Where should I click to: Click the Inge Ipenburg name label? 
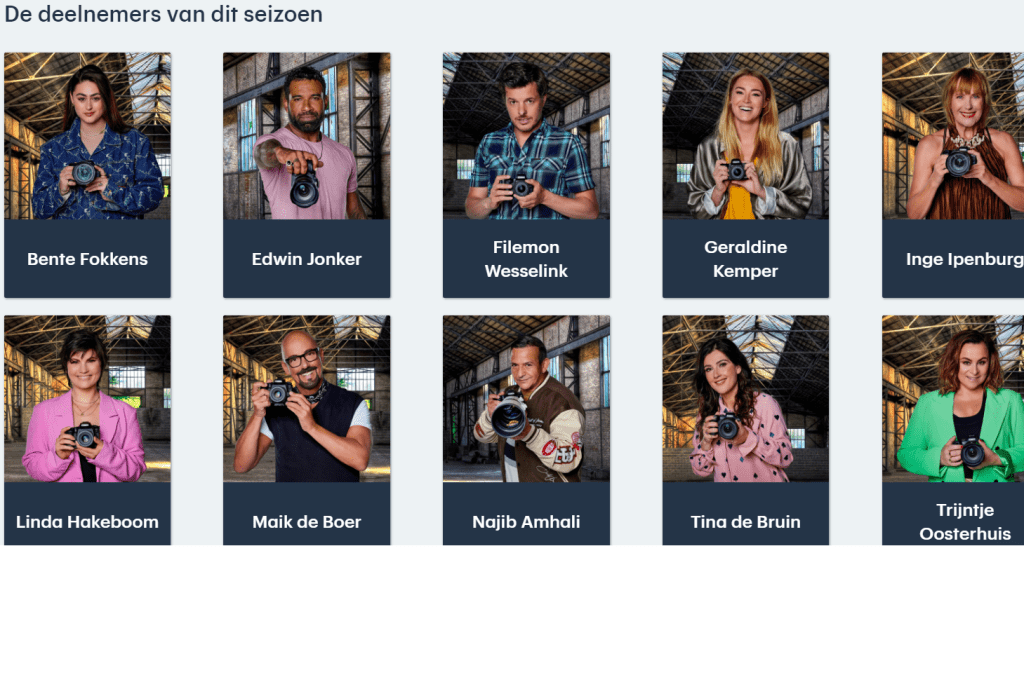965,259
